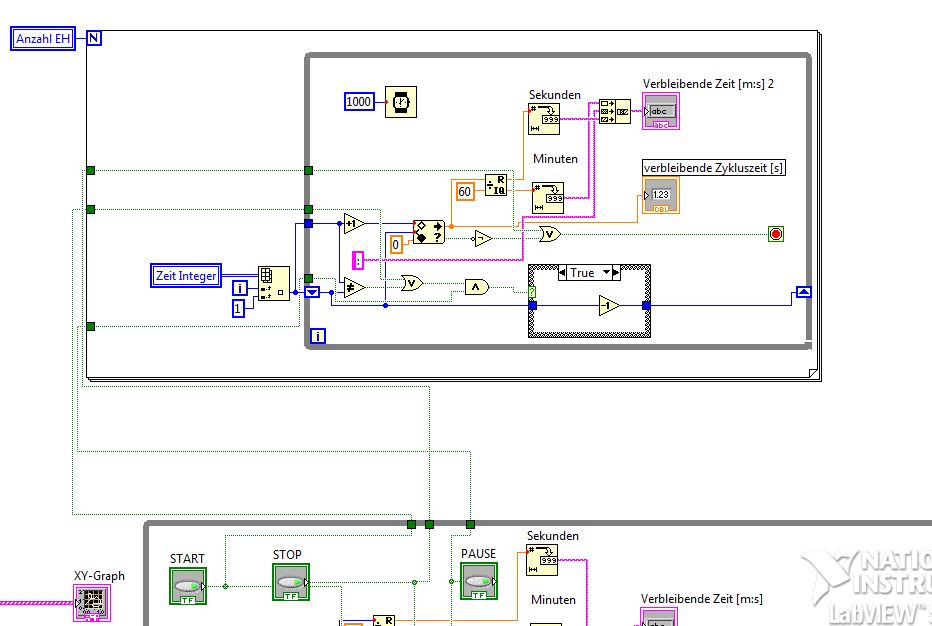
Task: Click the PAUSE boolean control terminal
Action: click(x=478, y=581)
